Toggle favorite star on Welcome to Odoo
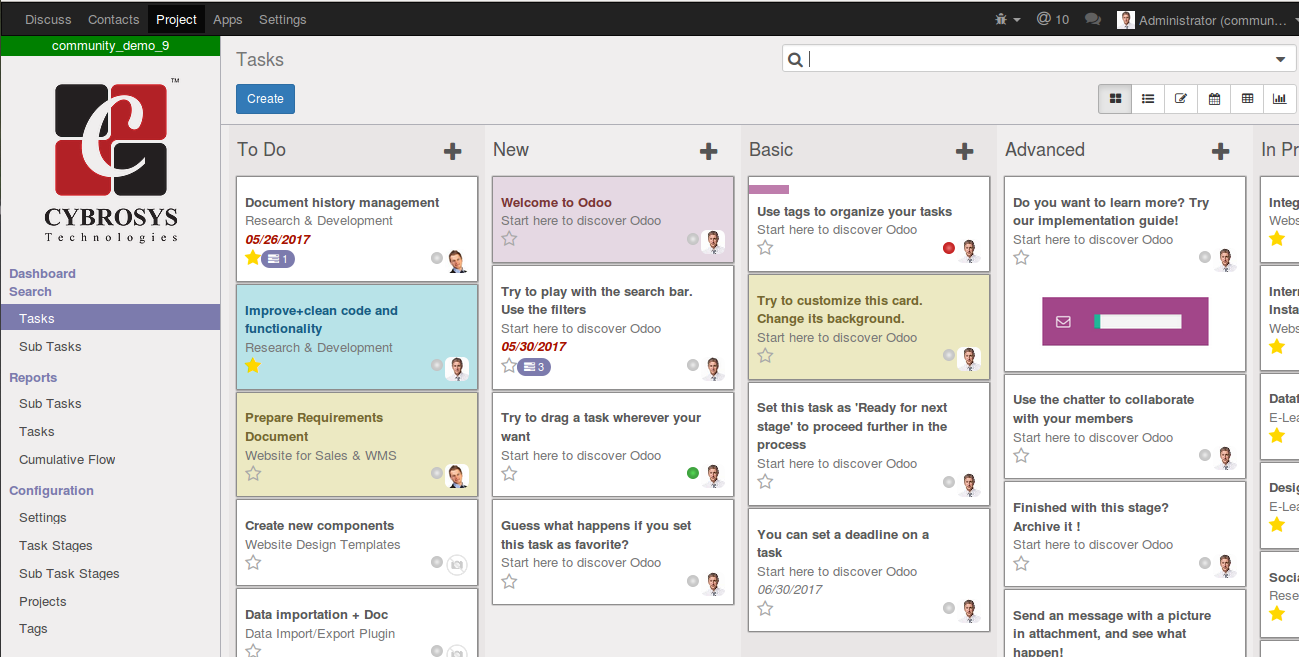1299x657 pixels. pos(509,239)
